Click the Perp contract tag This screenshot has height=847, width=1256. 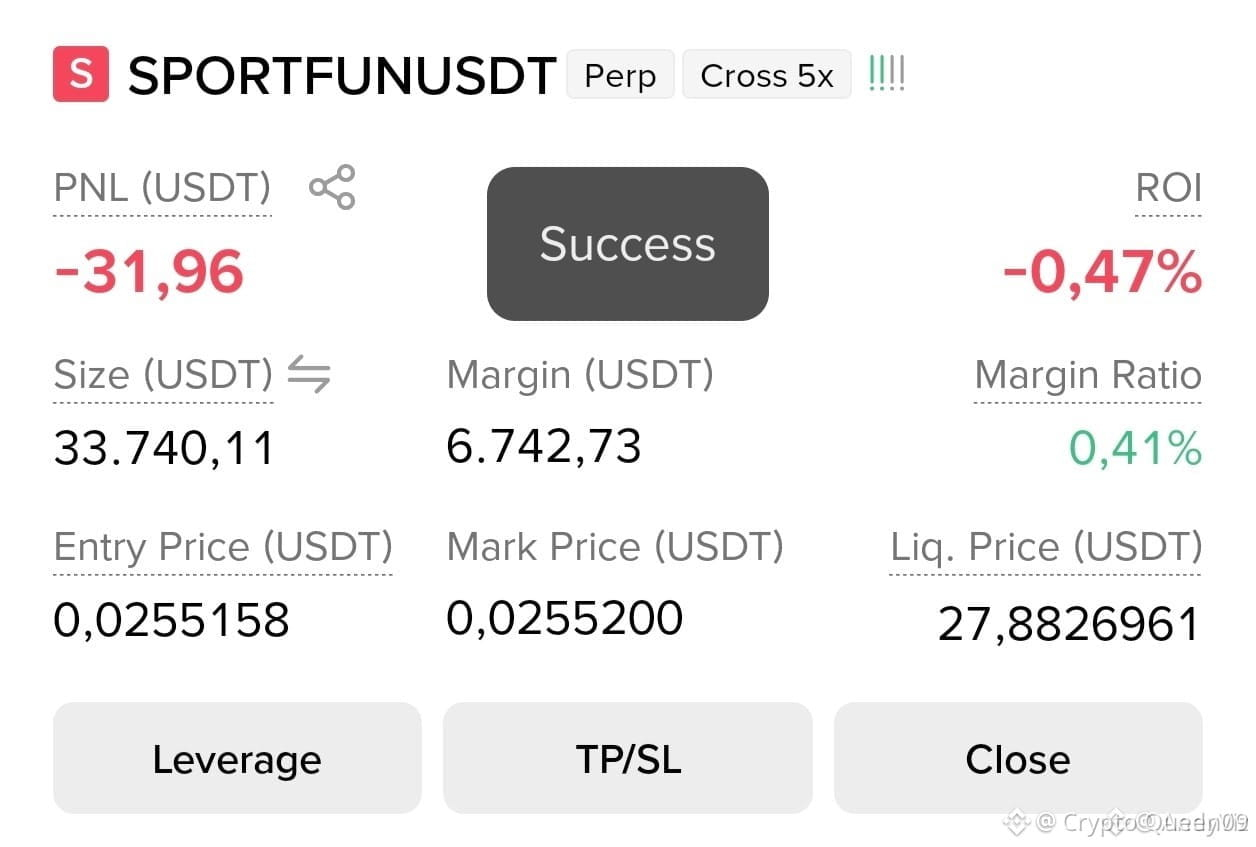(x=620, y=75)
